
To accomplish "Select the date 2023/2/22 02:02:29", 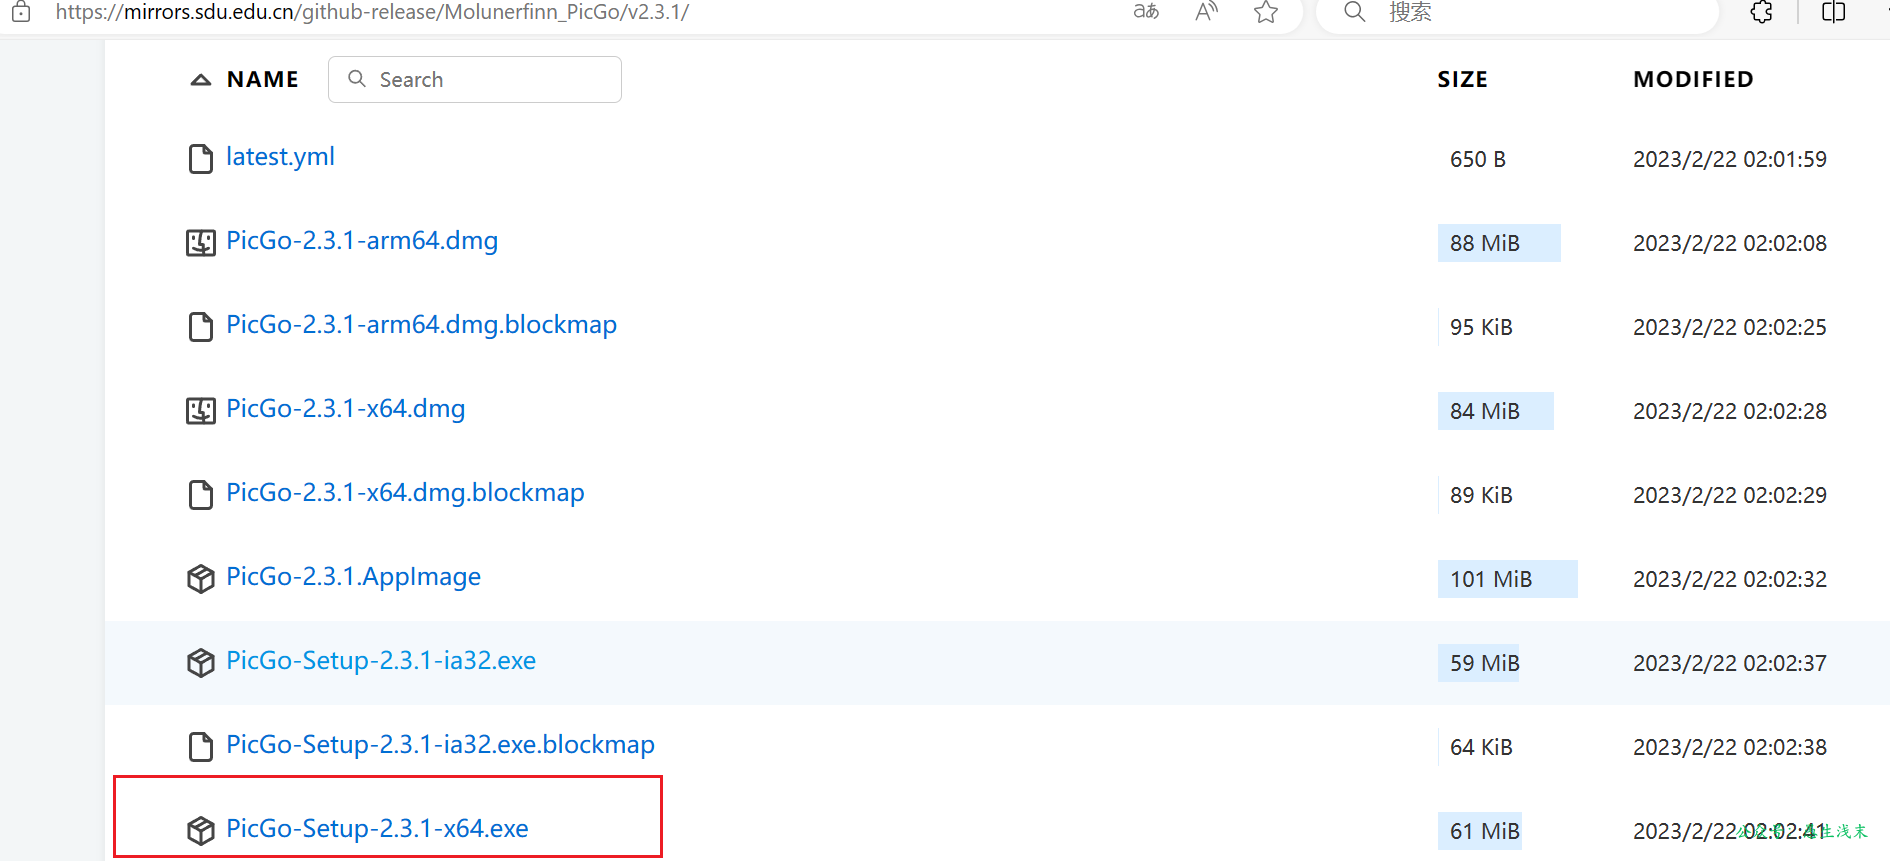I will click(1730, 495).
